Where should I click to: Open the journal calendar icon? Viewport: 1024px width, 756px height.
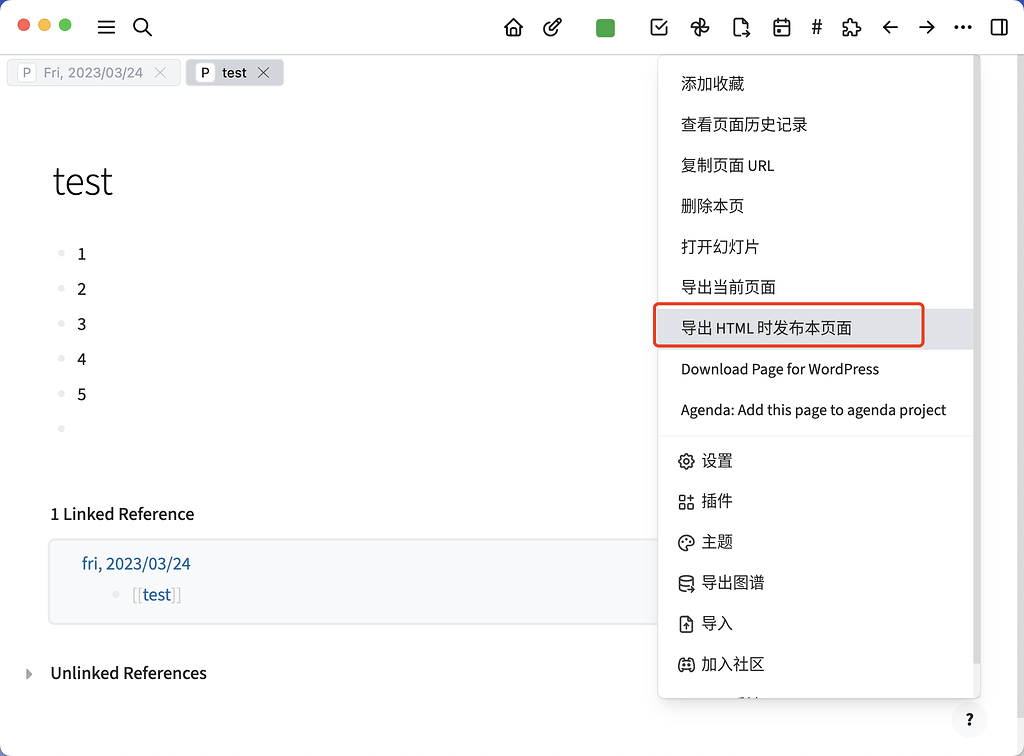(781, 27)
